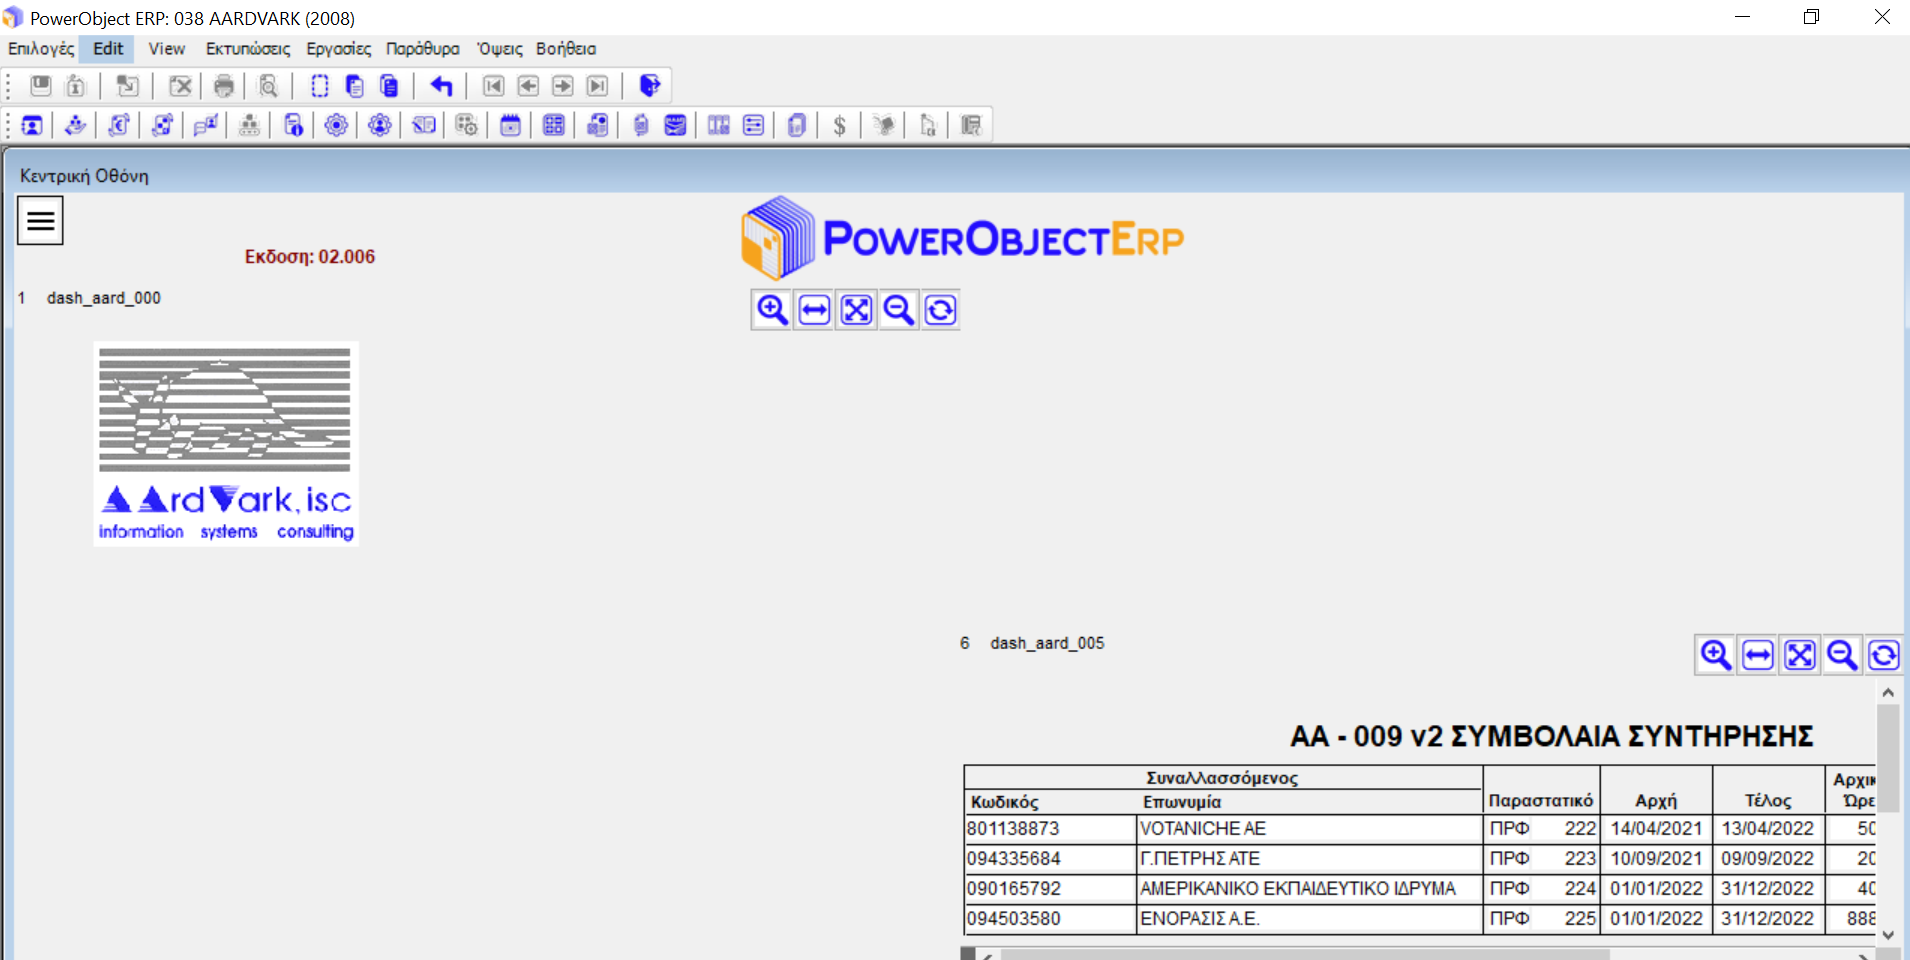
Task: Fit to width under PowerObjectERP logo
Action: 815,310
